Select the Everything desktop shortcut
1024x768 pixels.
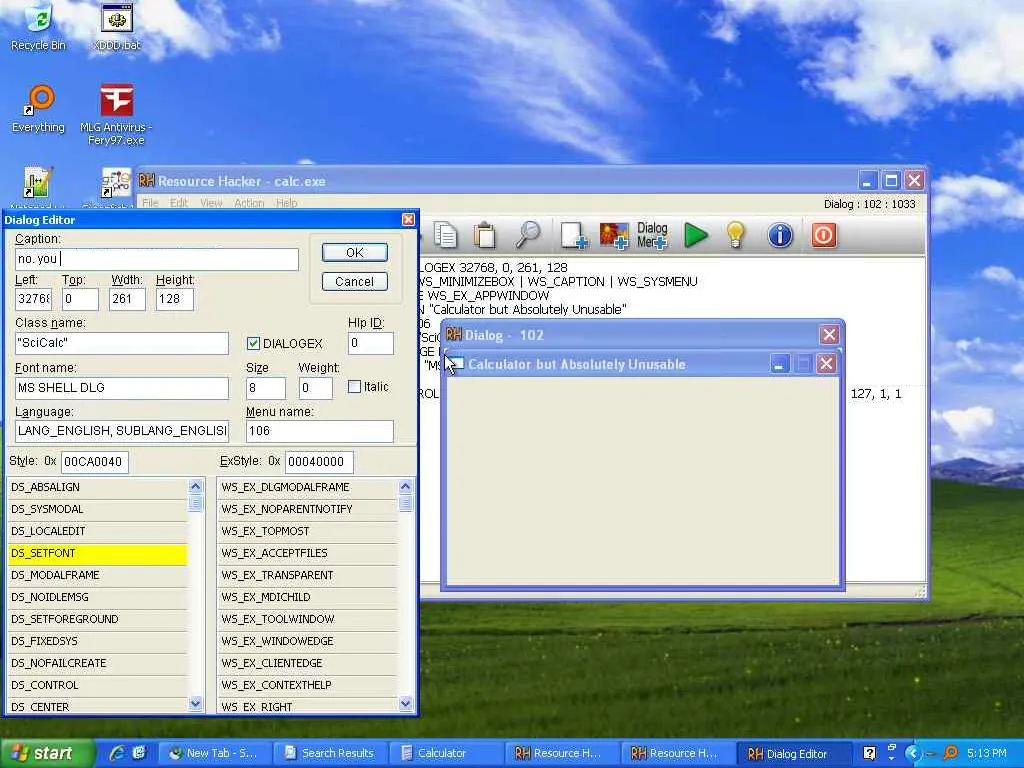pyautogui.click(x=39, y=108)
